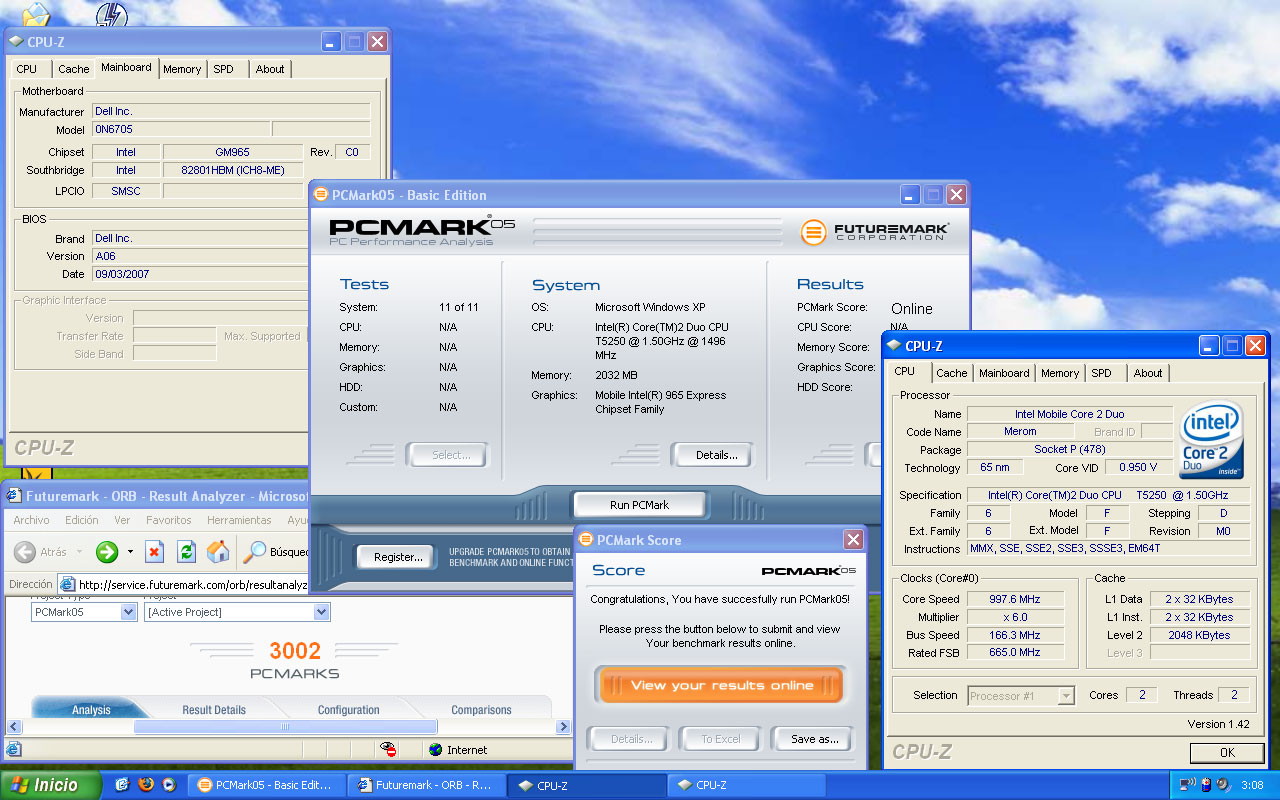This screenshot has width=1280, height=800.
Task: Click the network connection icon in system tray
Action: (1187, 785)
